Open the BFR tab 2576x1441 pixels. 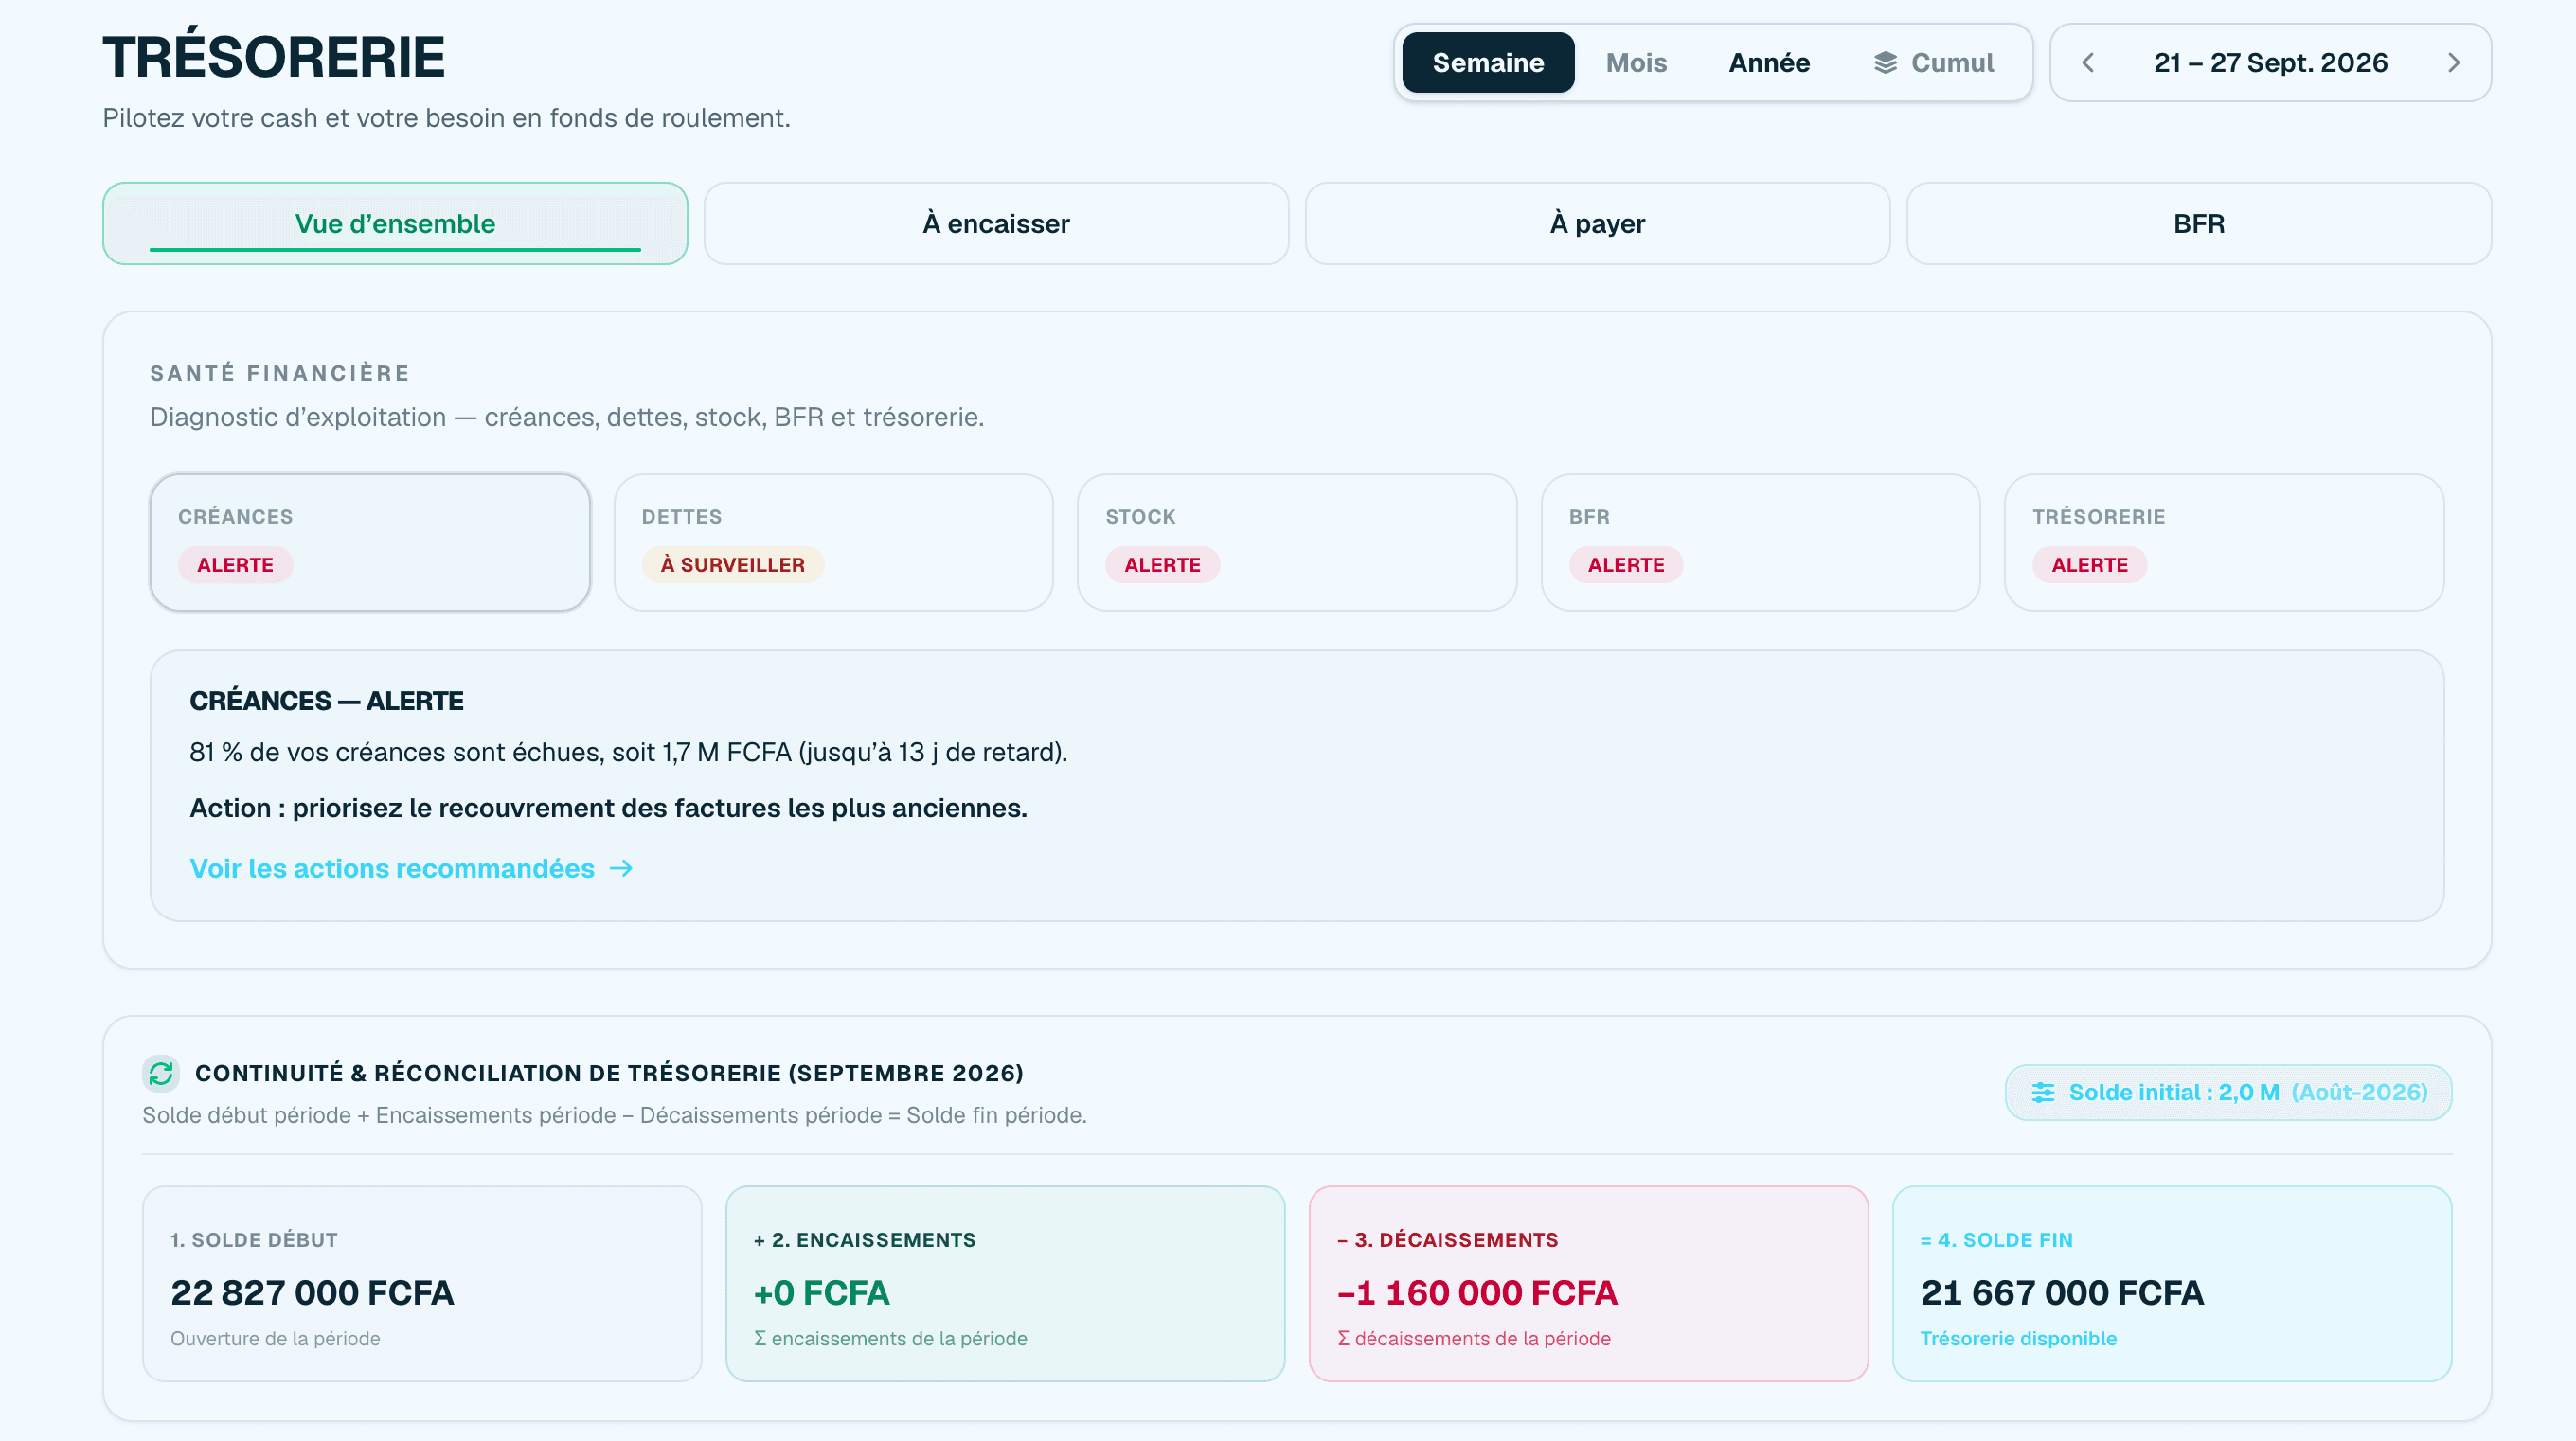[2198, 223]
